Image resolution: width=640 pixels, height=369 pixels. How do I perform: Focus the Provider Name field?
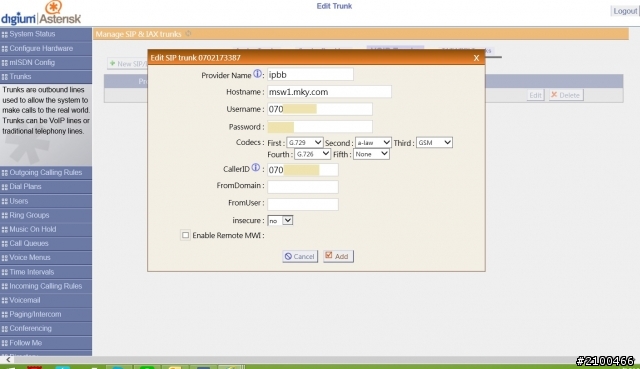(310, 75)
